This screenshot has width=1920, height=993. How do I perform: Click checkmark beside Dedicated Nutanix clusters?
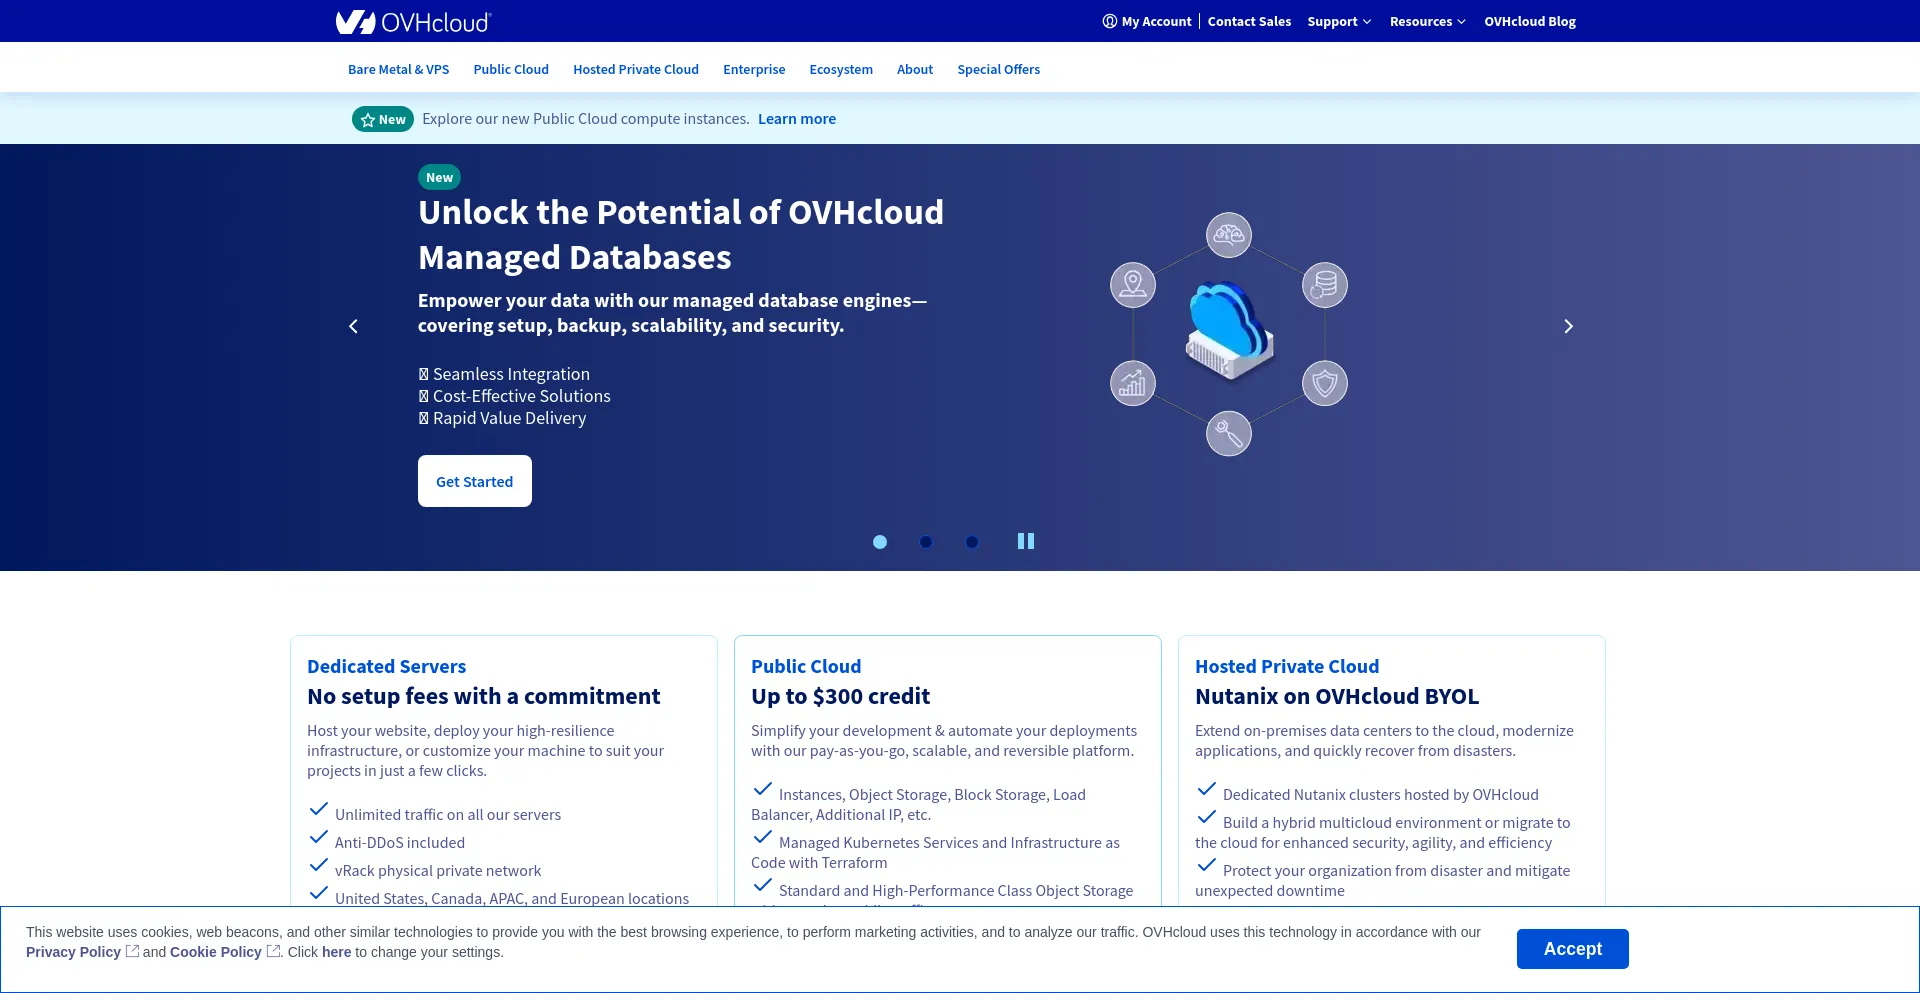pyautogui.click(x=1207, y=789)
